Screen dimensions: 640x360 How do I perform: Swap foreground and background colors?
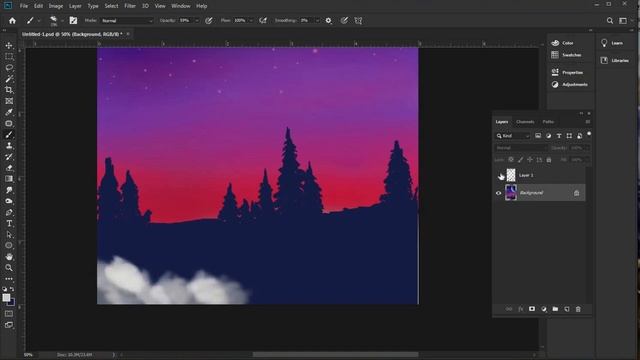pos(12,289)
